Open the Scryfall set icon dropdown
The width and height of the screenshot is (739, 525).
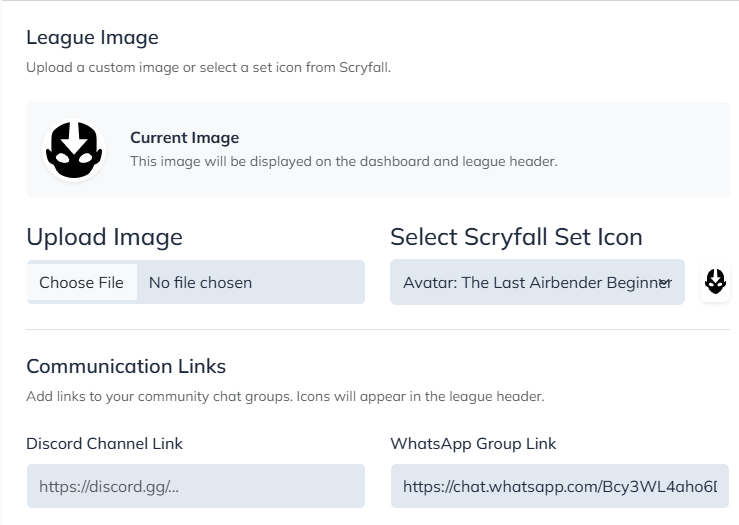click(530, 283)
